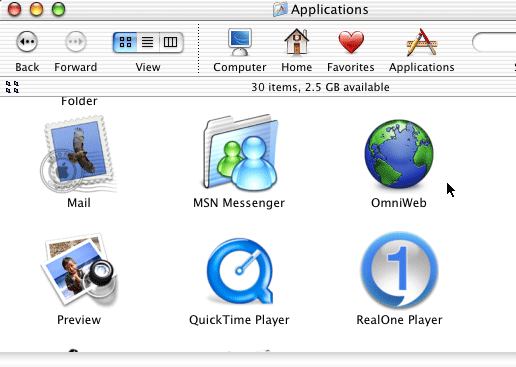The height and width of the screenshot is (367, 516).
Task: Click the Mail label text
Action: pyautogui.click(x=79, y=203)
